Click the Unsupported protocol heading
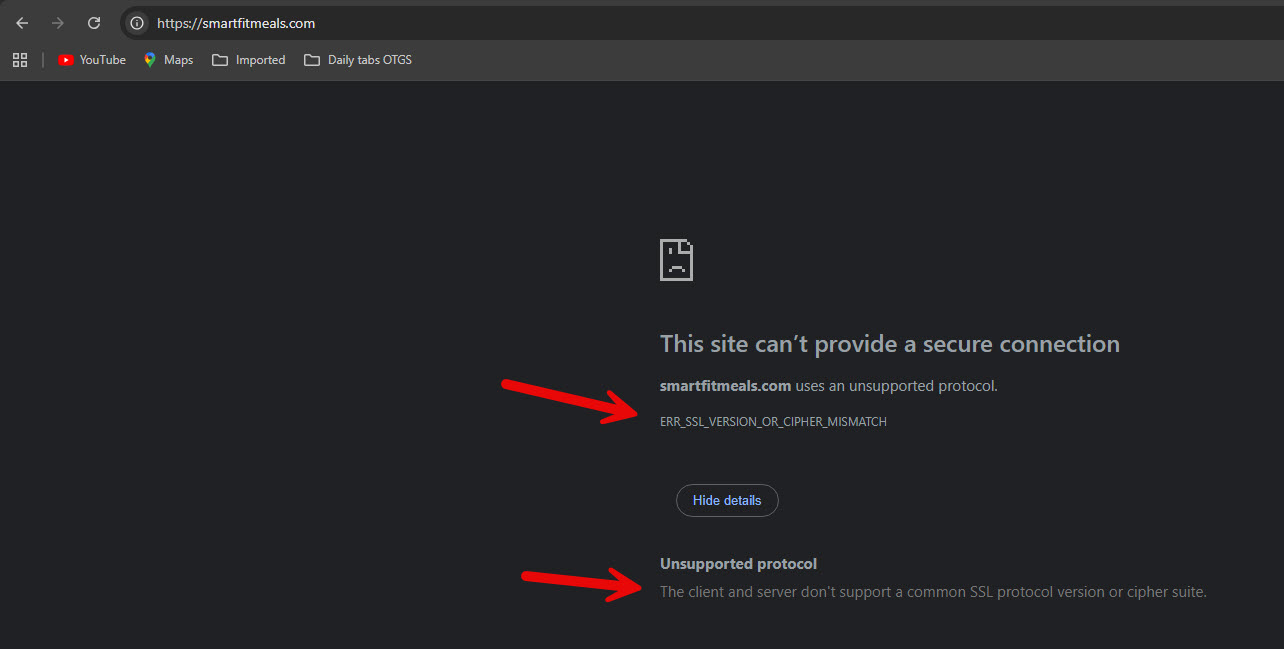 [x=739, y=564]
